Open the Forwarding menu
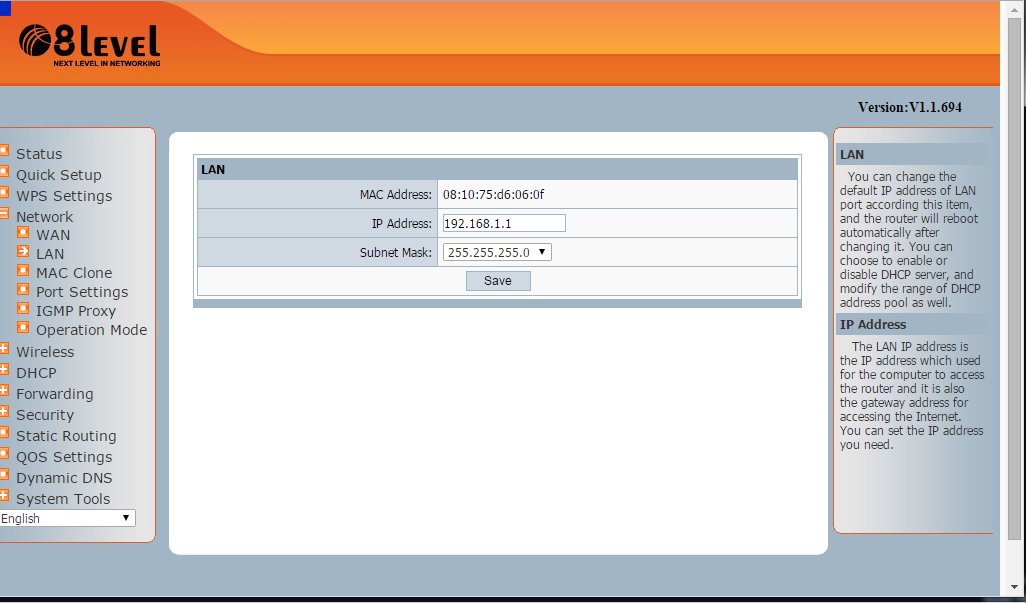The image size is (1026, 603). [x=55, y=394]
